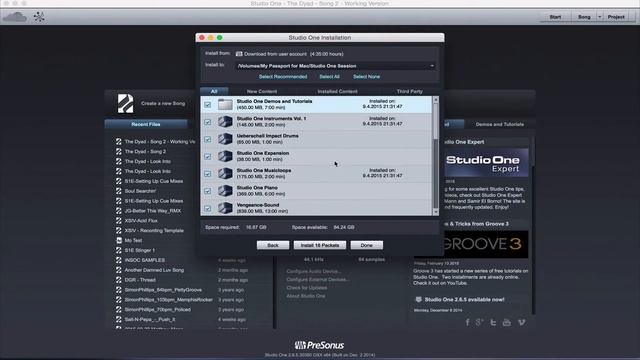Click Select All link
This screenshot has width=640, height=360.
coord(329,77)
